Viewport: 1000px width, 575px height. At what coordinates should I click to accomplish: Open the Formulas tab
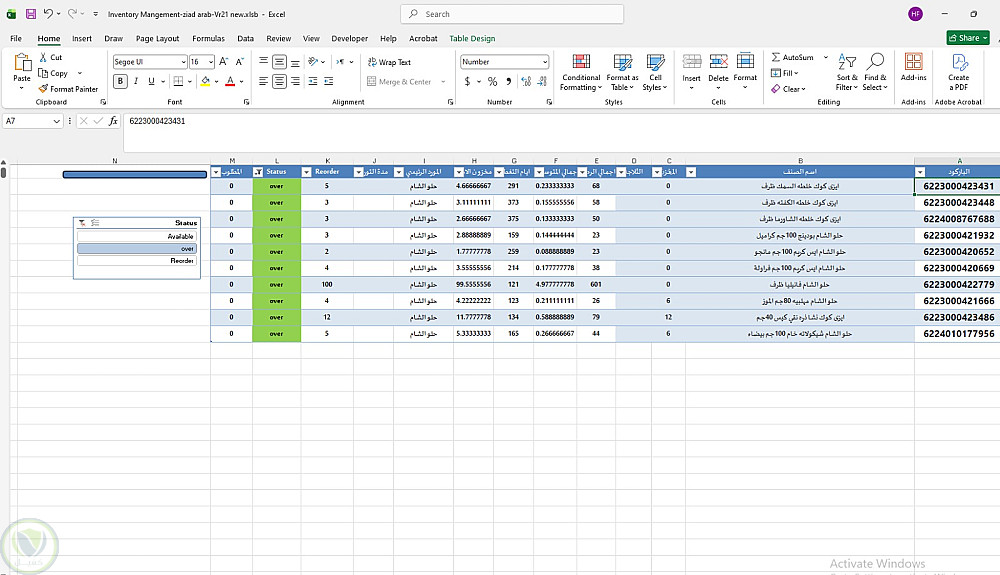(x=209, y=38)
